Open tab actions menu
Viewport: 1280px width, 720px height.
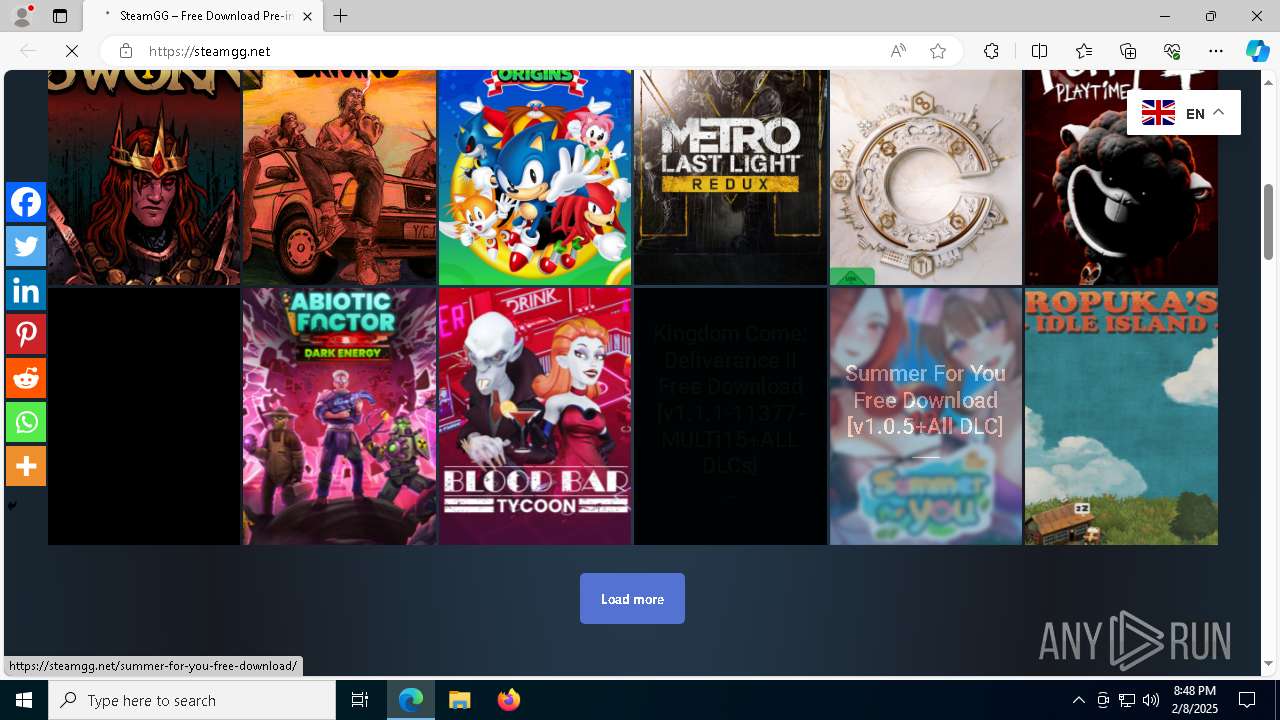click(60, 16)
